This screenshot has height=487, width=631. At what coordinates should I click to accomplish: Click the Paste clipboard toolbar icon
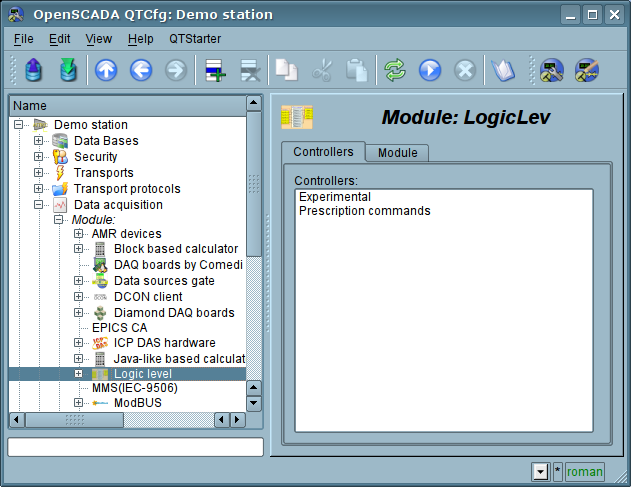click(x=357, y=70)
